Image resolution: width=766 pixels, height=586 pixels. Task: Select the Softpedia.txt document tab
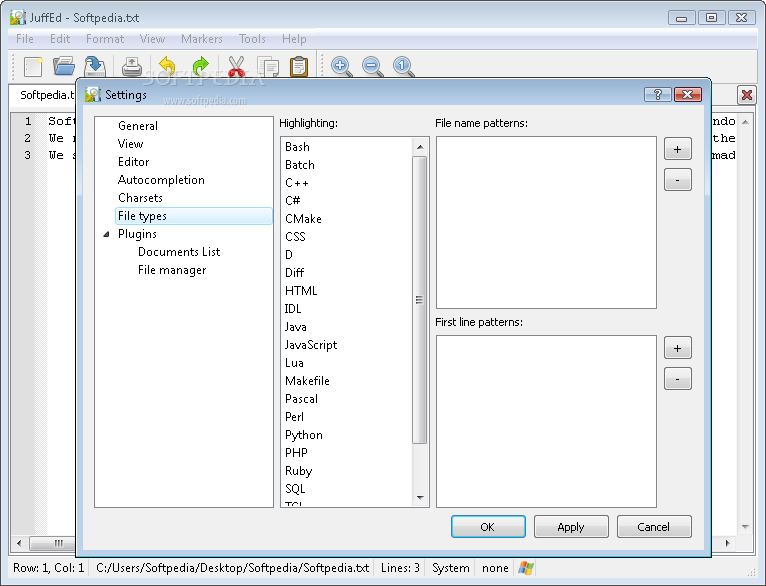44,95
